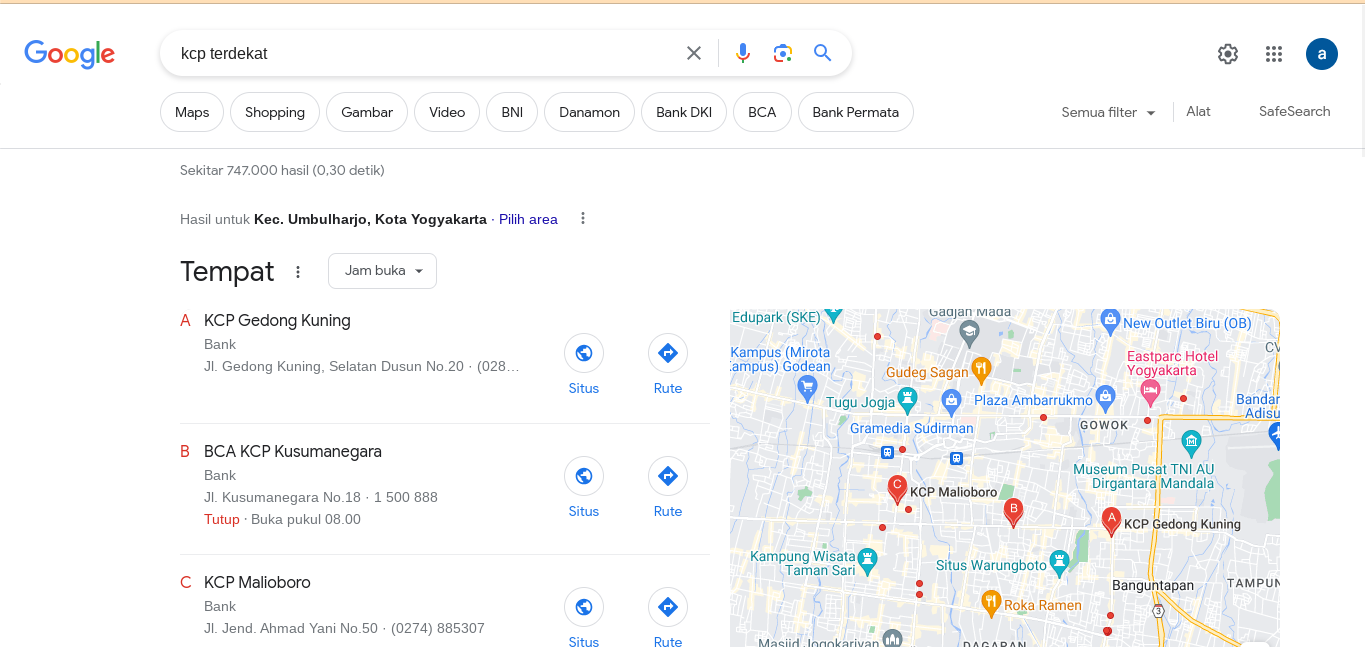The height and width of the screenshot is (647, 1365).
Task: Open the settings gear icon
Action: pyautogui.click(x=1228, y=54)
